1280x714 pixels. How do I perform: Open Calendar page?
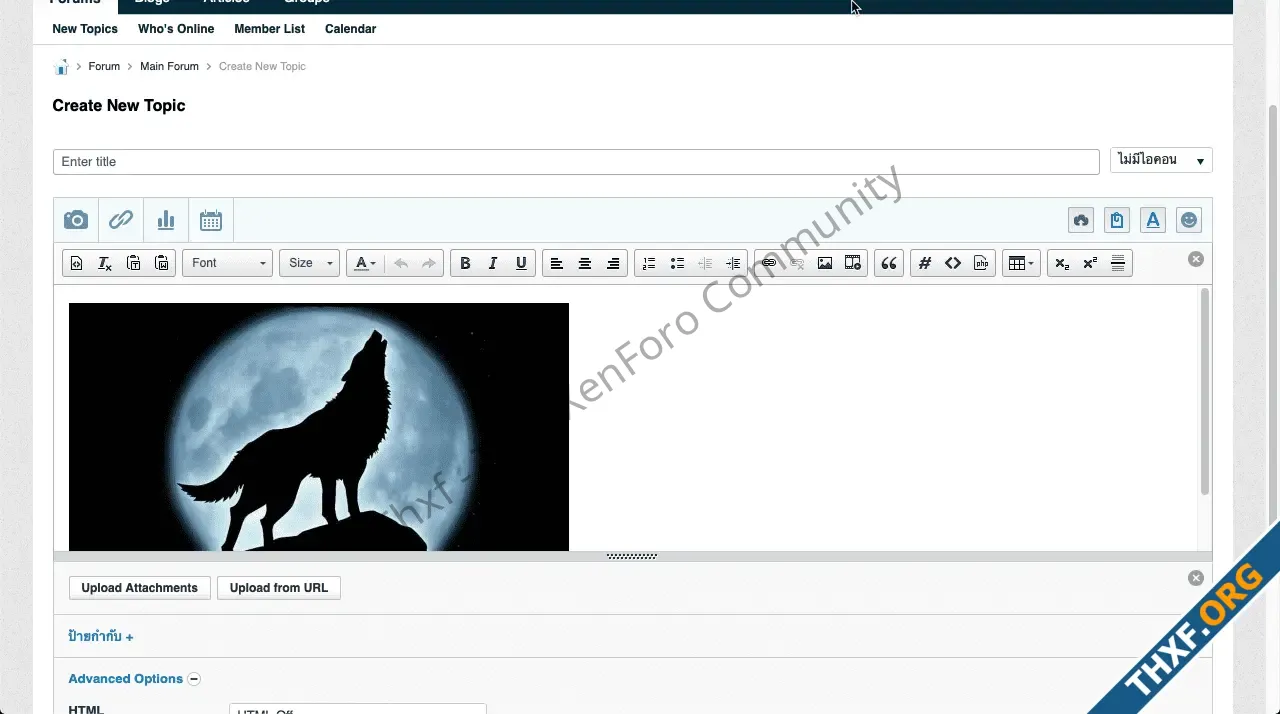350,29
